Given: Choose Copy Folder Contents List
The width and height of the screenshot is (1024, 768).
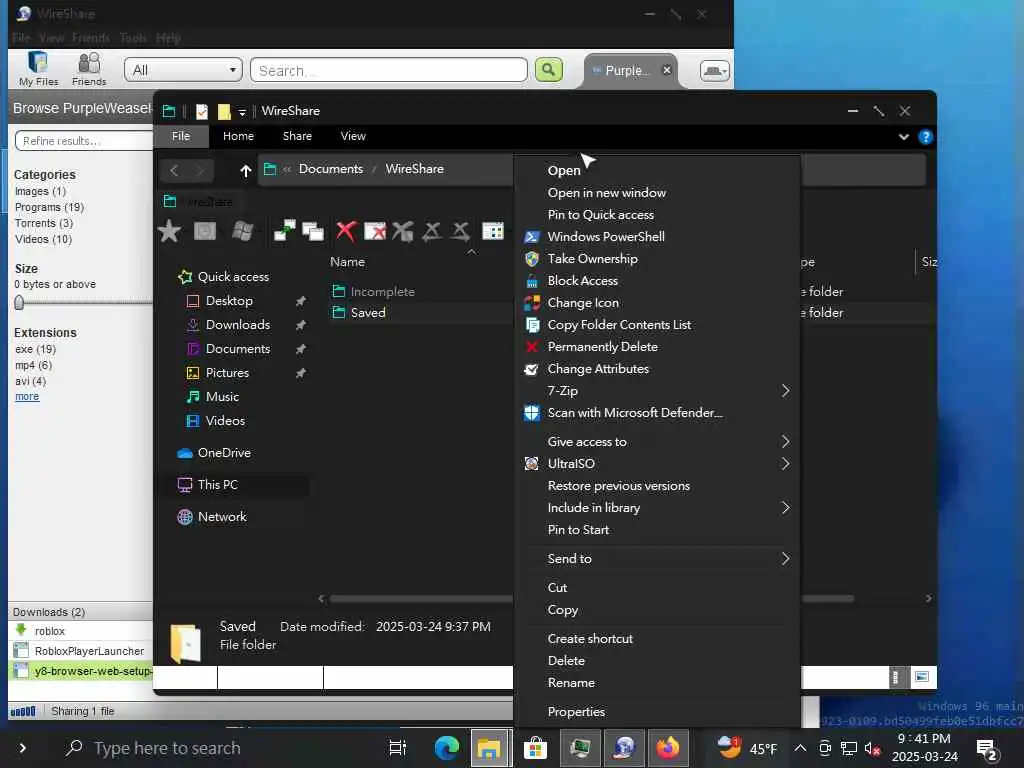Looking at the screenshot, I should pyautogui.click(x=619, y=325).
